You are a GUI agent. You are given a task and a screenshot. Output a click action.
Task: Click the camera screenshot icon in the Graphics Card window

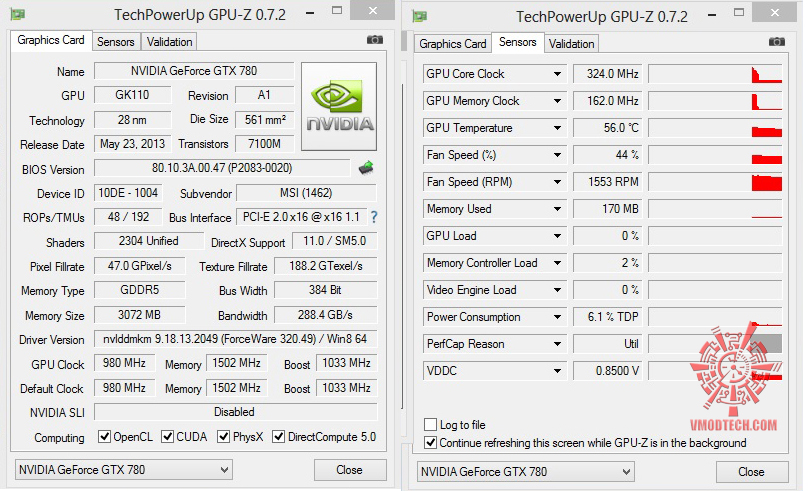[375, 40]
